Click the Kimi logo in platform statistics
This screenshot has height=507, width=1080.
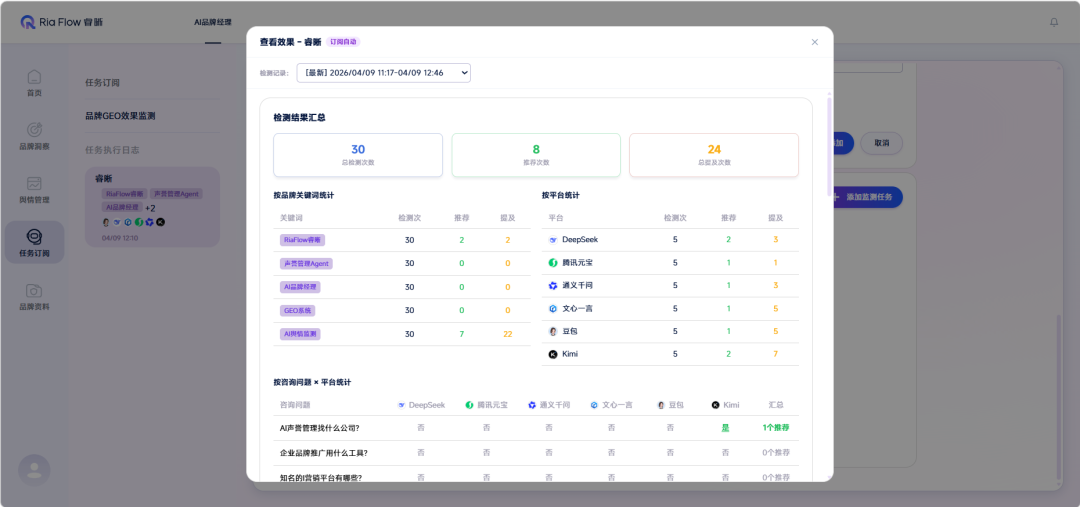click(553, 354)
